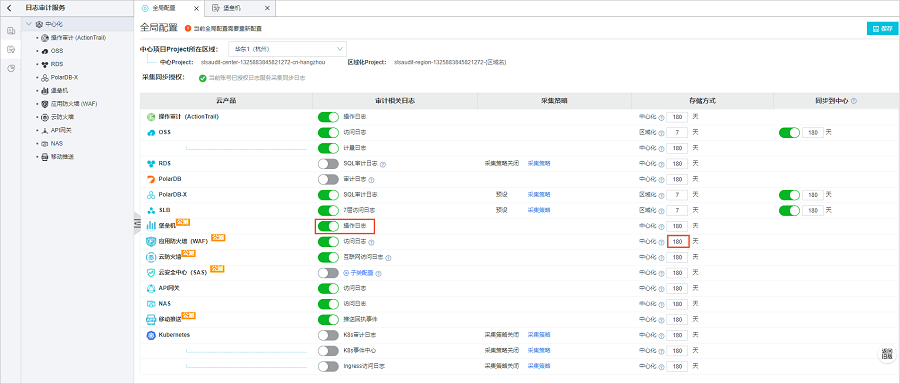Select the second left rail icon with a pencil
Viewport: 900px width, 384px height.
tap(10, 49)
